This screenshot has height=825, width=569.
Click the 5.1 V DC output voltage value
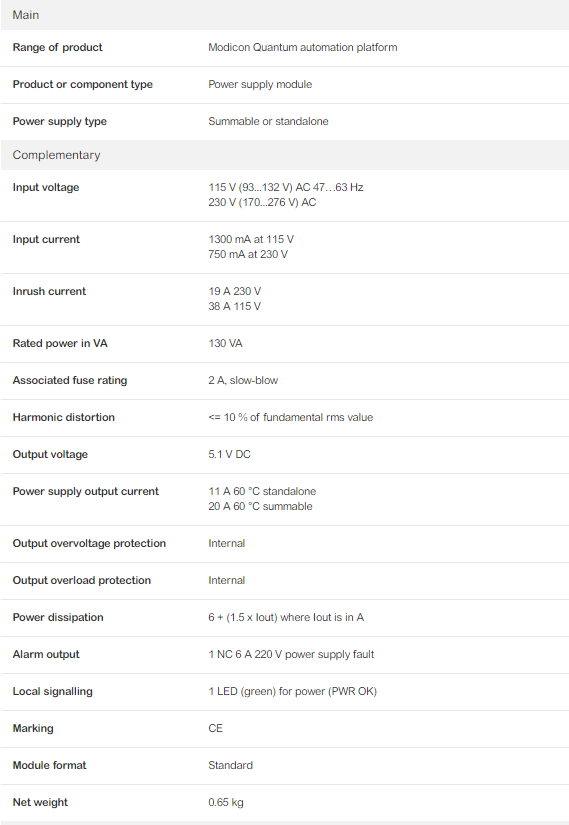(x=229, y=454)
